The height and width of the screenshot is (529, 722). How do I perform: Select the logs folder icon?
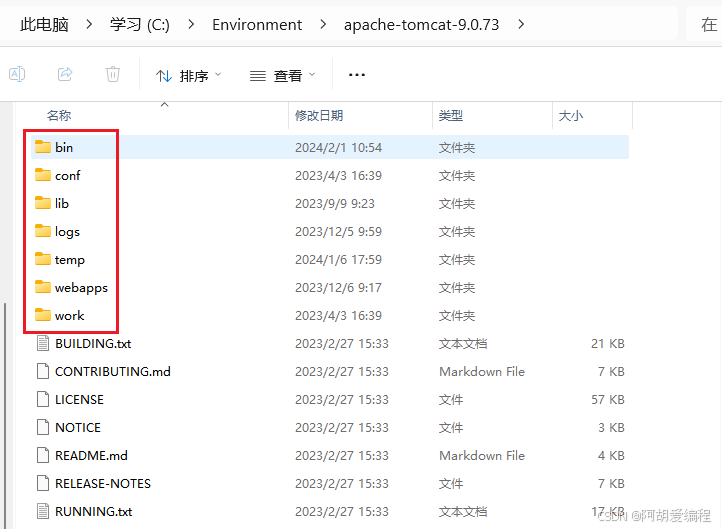point(43,231)
